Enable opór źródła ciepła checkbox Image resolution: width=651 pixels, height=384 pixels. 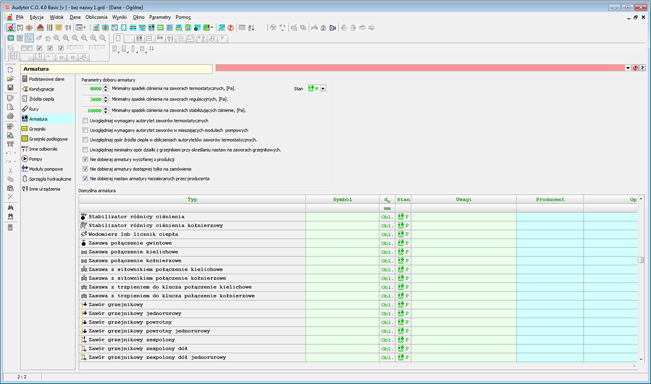click(85, 140)
